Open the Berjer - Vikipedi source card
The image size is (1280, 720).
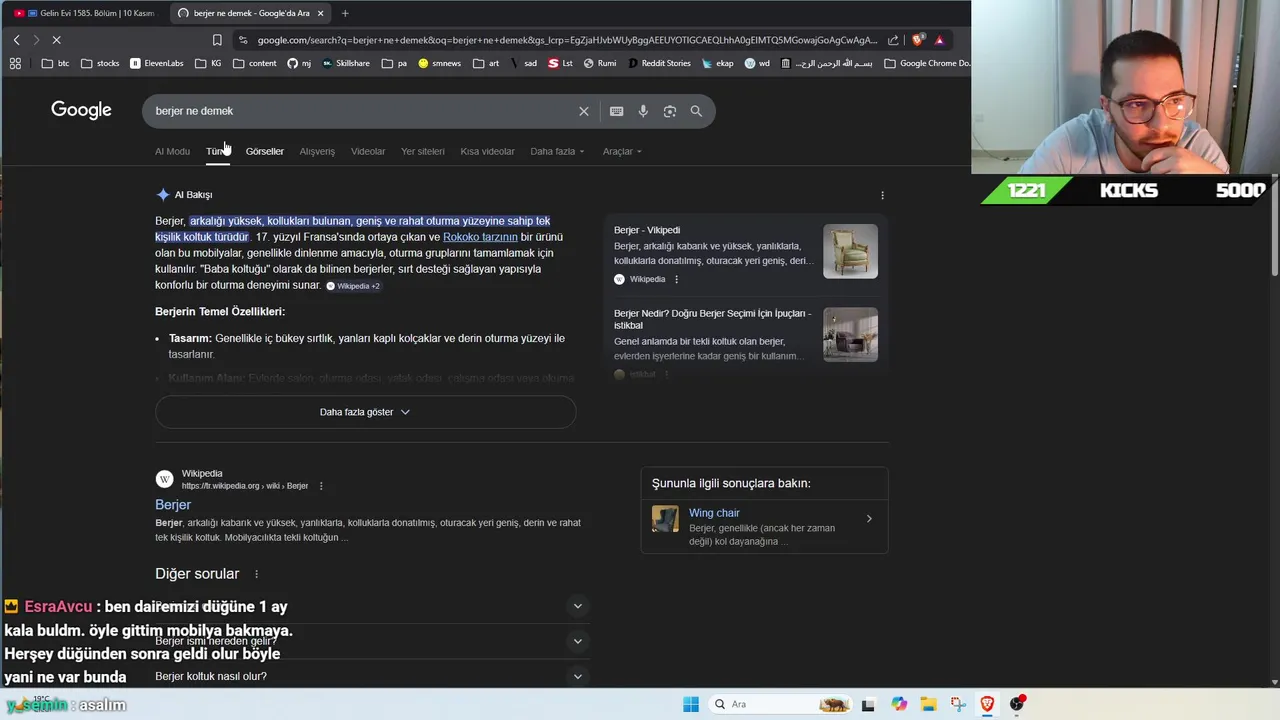click(x=746, y=253)
